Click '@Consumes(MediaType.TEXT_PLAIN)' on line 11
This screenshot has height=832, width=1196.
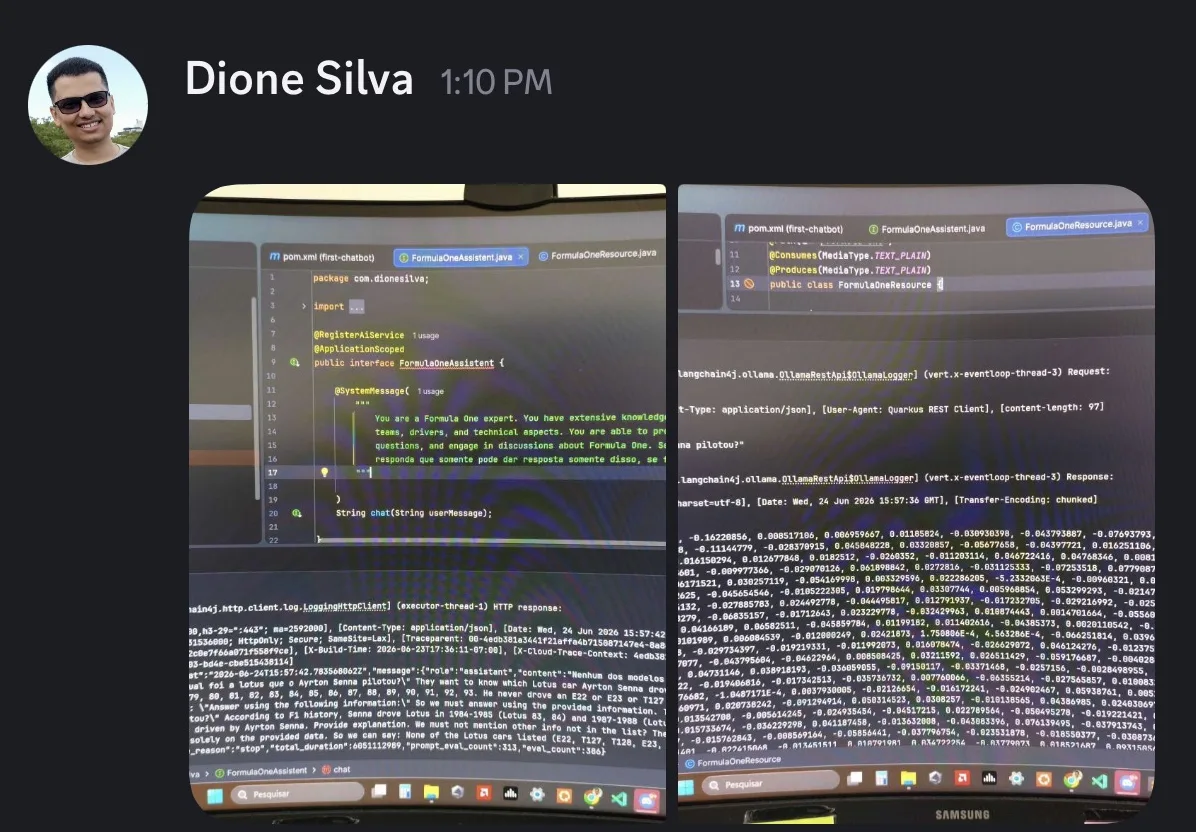click(x=849, y=255)
